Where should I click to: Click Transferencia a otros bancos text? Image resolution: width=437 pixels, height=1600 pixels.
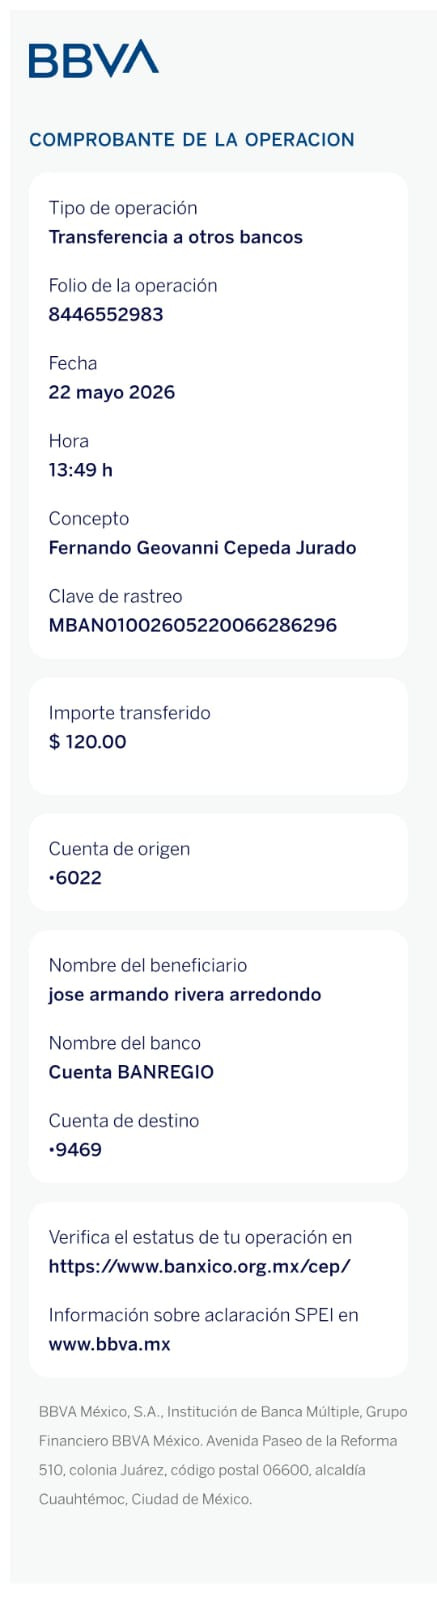[x=176, y=237]
